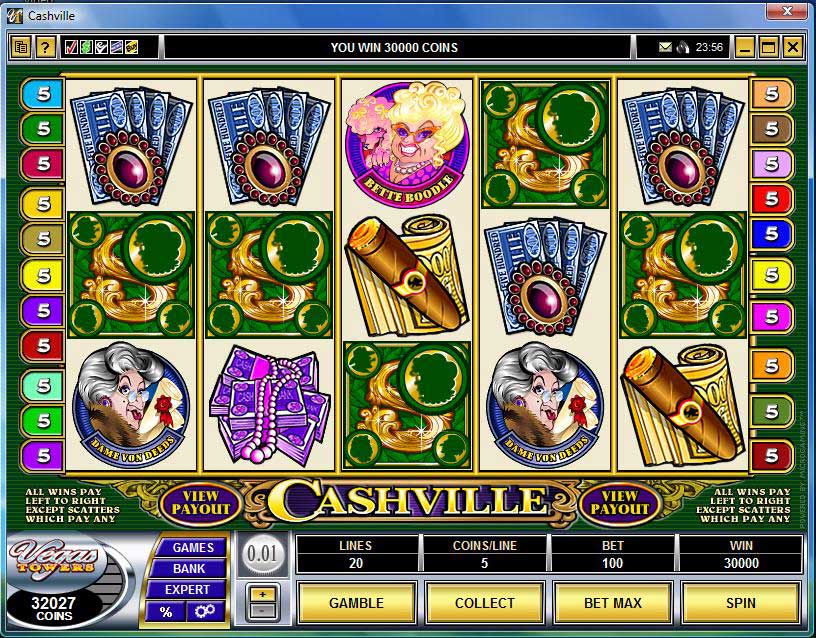The width and height of the screenshot is (816, 638).
Task: Select the light blue payline 5 indicator
Action: coord(43,94)
